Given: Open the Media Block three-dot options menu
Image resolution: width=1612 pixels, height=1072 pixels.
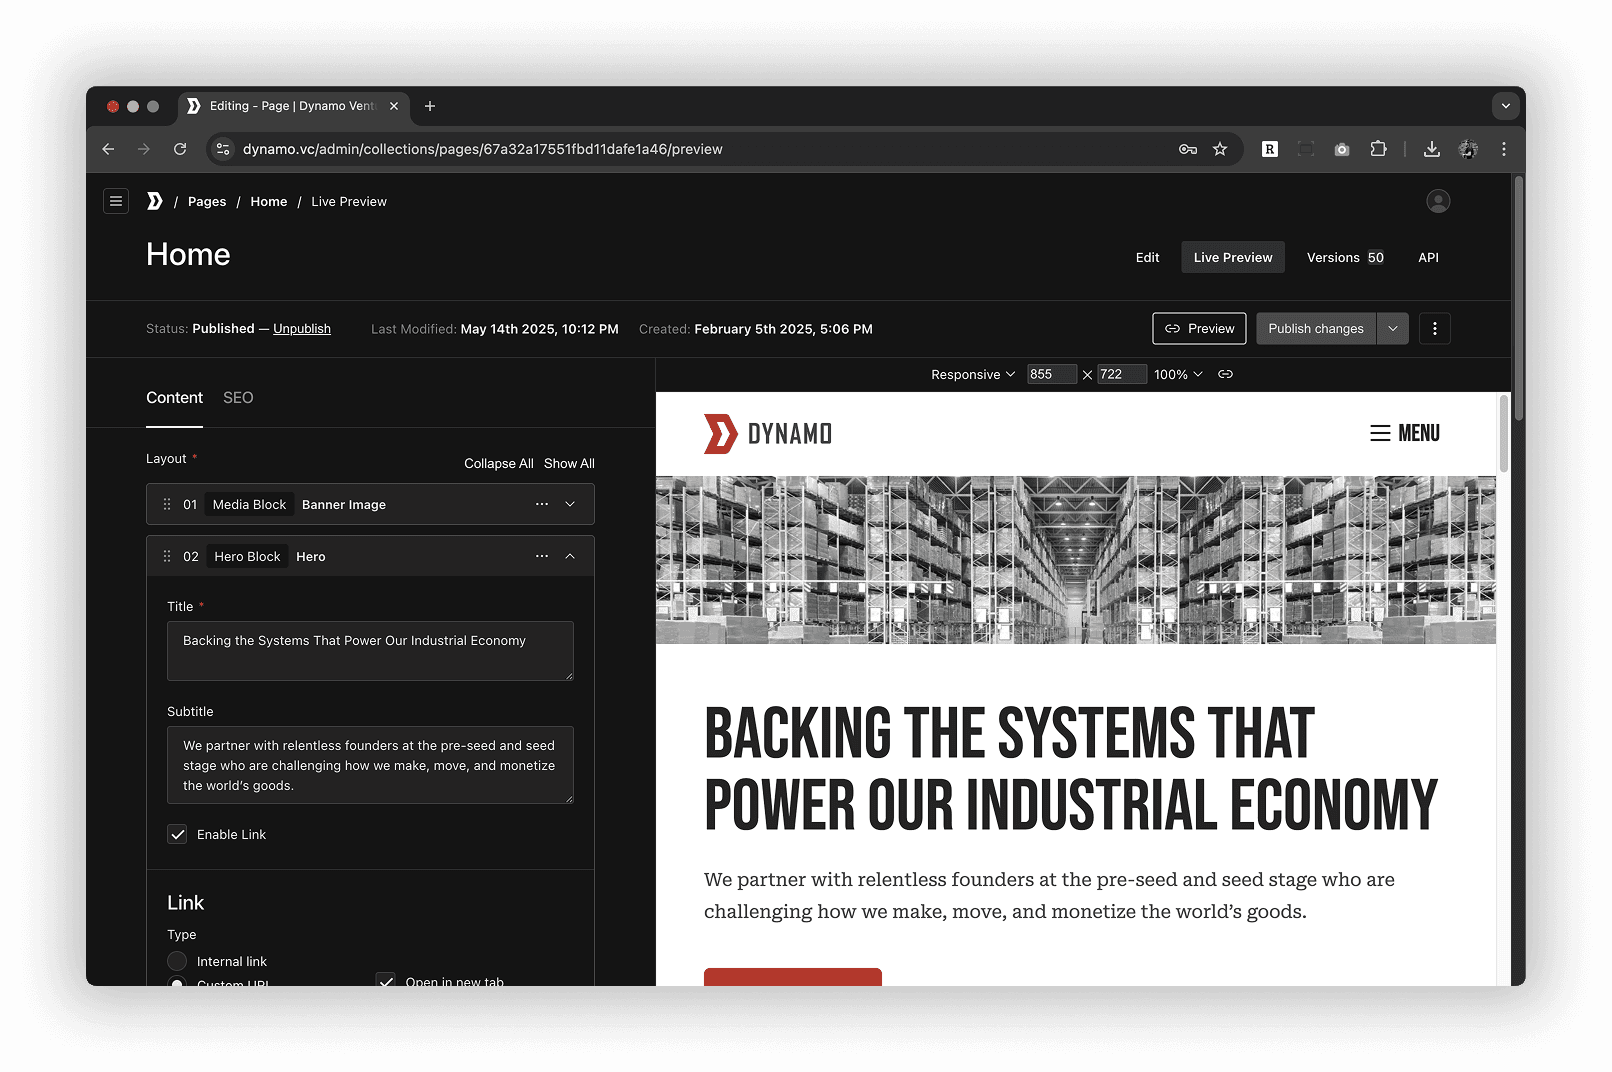Looking at the screenshot, I should tap(541, 504).
